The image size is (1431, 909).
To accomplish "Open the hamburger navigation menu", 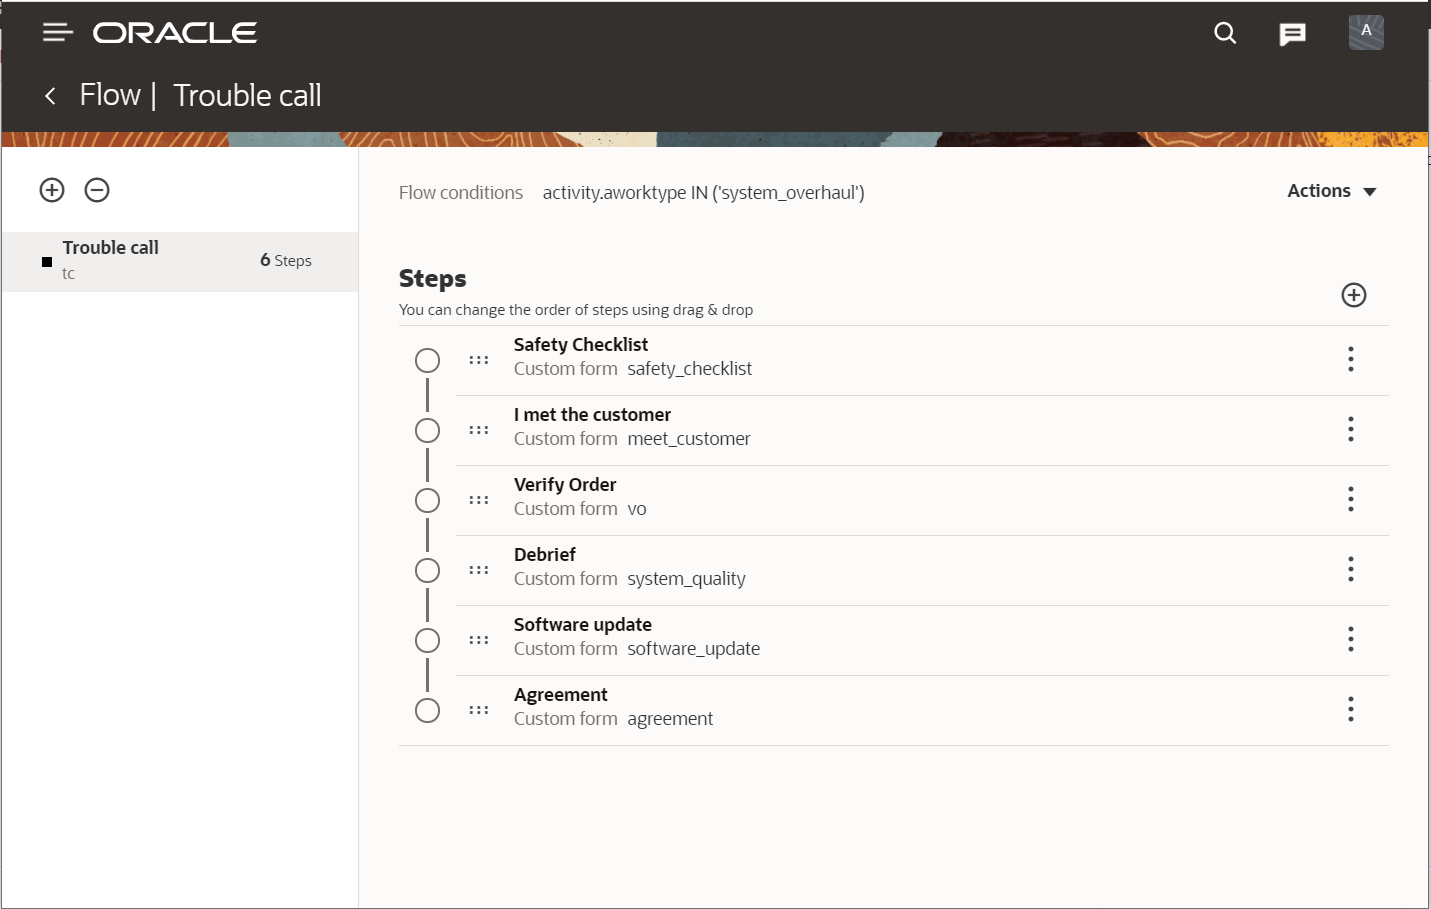I will point(58,33).
